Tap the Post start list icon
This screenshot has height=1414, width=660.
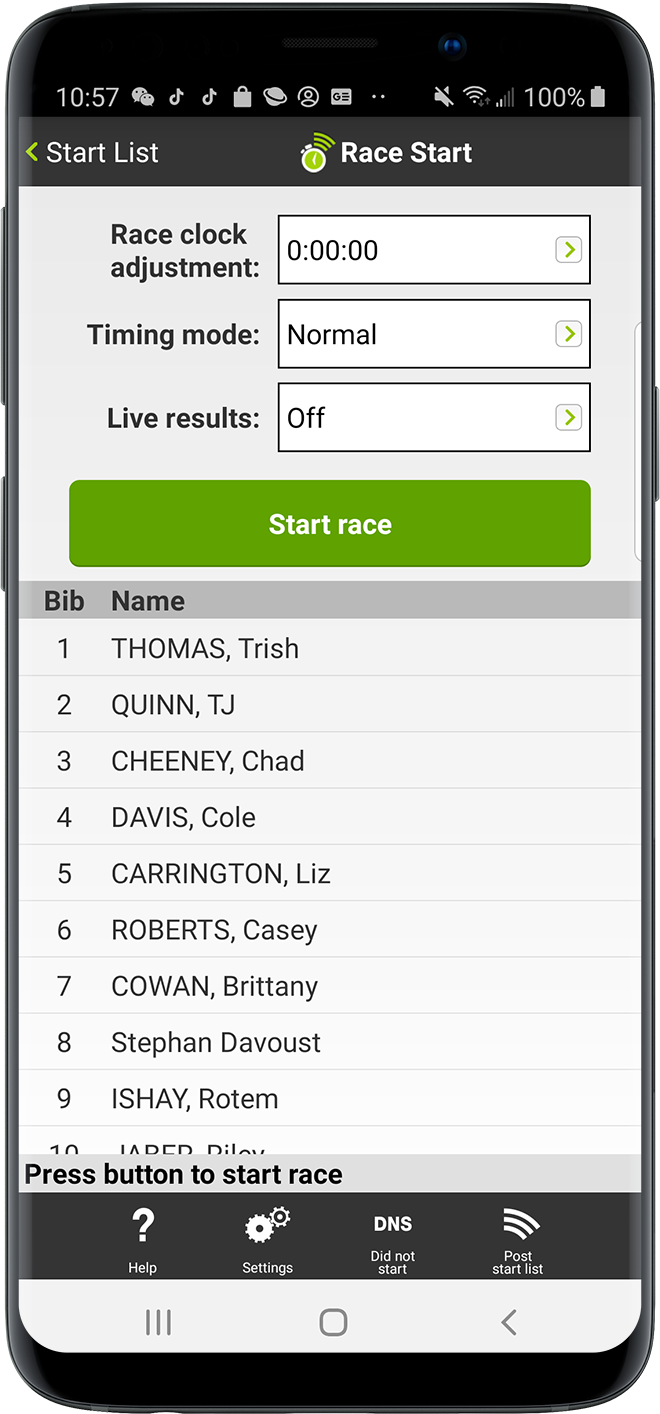518,1225
